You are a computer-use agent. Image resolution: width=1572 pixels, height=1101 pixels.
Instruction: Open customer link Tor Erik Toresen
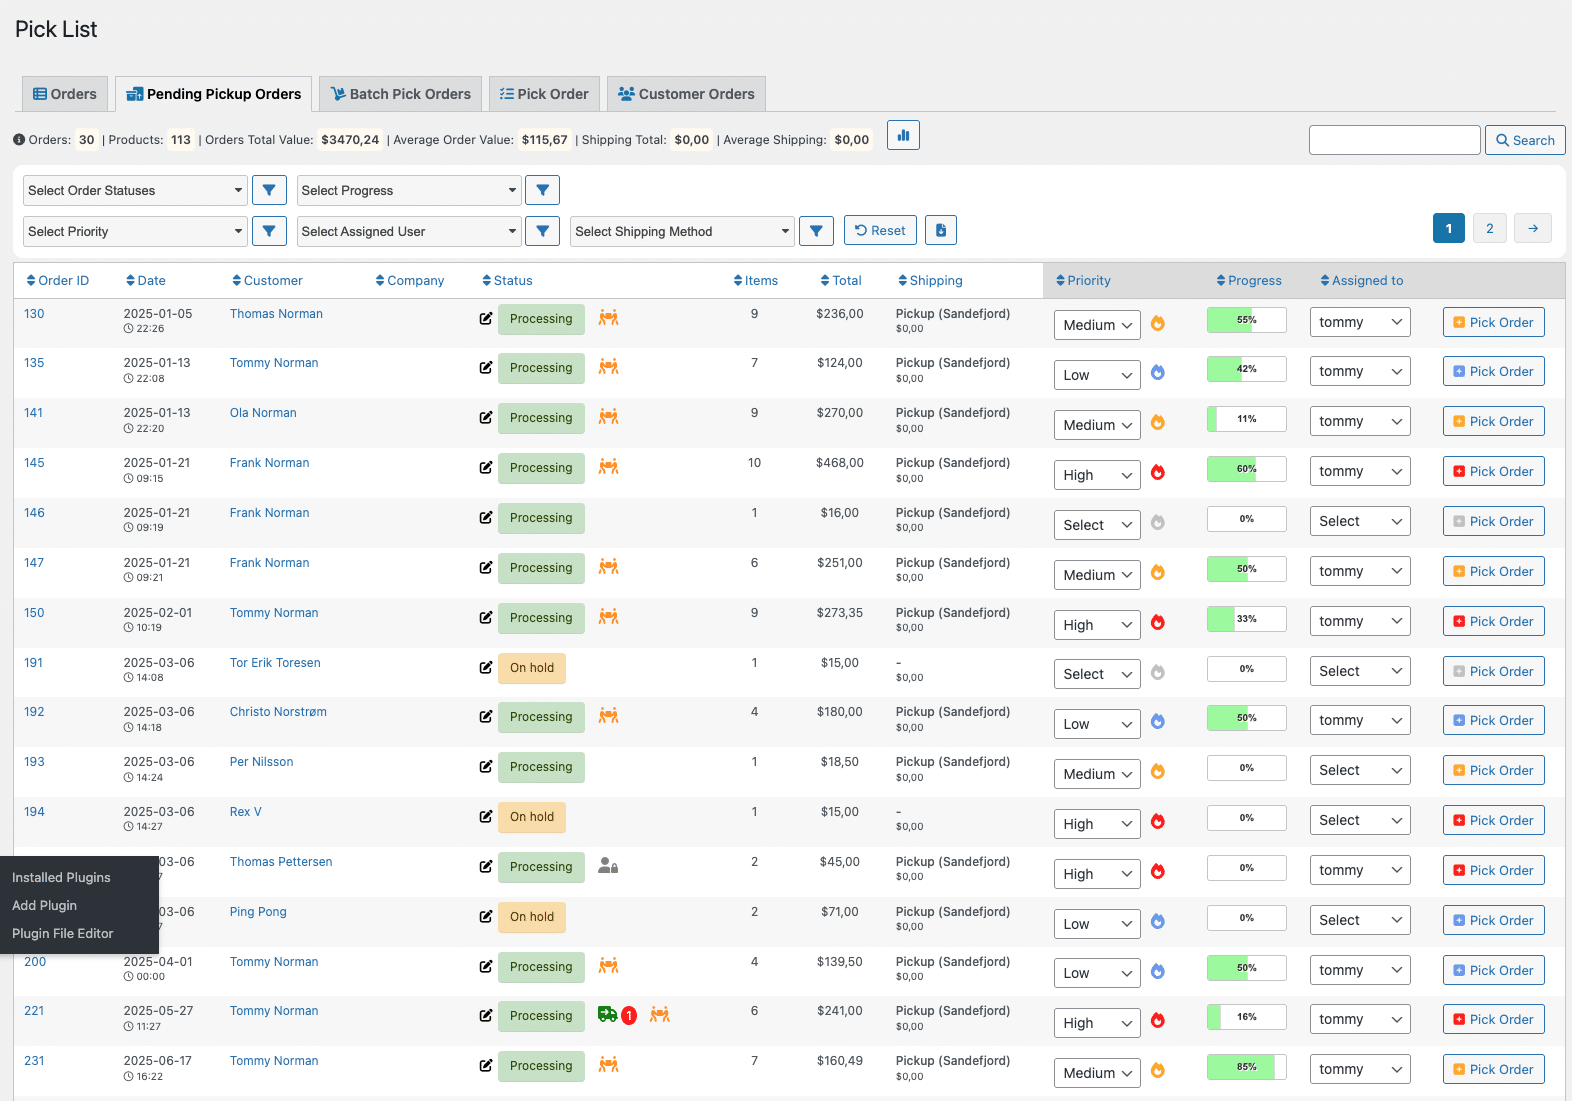click(x=275, y=663)
